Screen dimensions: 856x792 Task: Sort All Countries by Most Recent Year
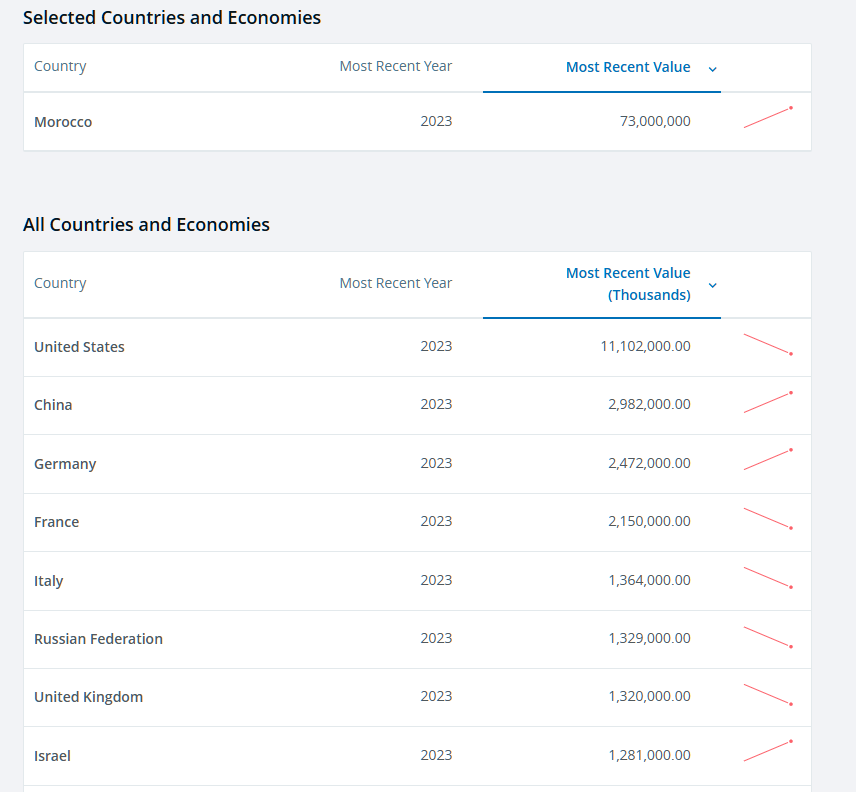[395, 283]
